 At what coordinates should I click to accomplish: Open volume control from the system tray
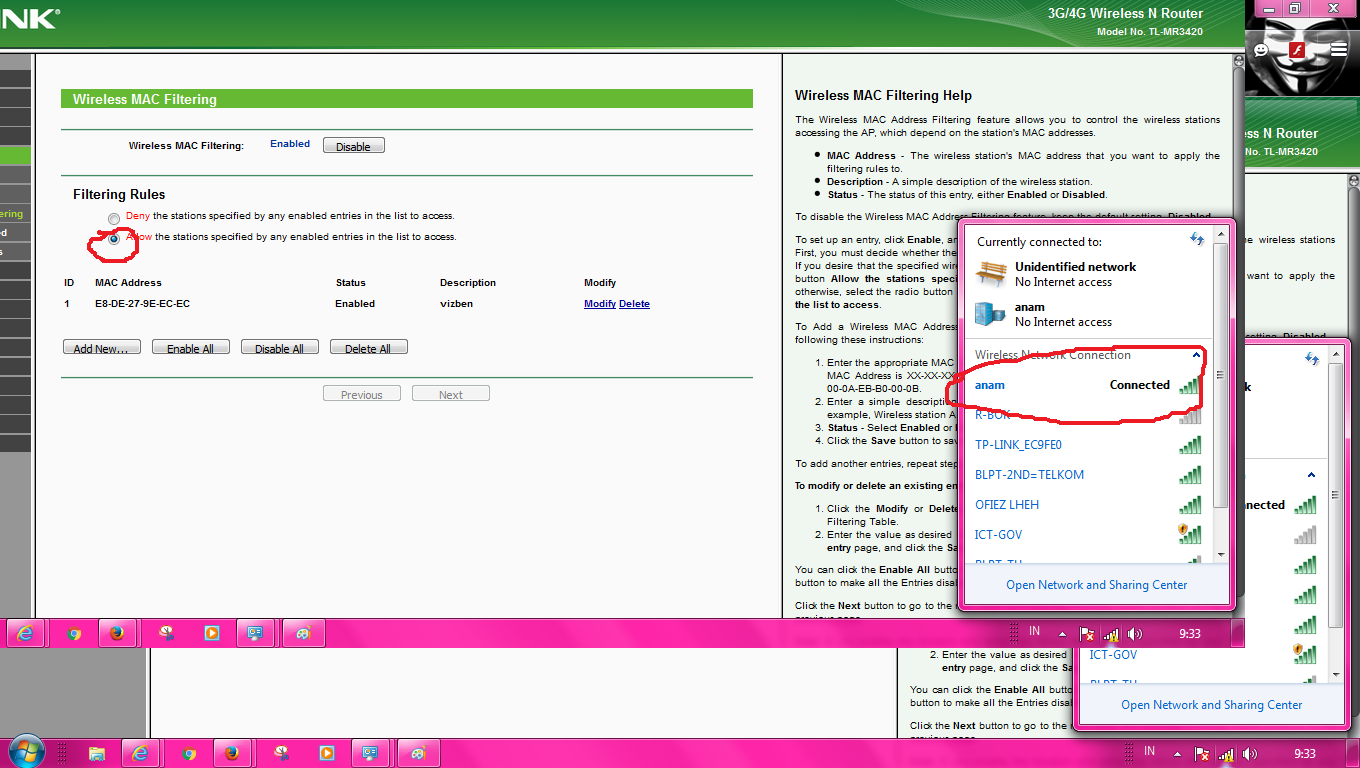[x=1250, y=752]
